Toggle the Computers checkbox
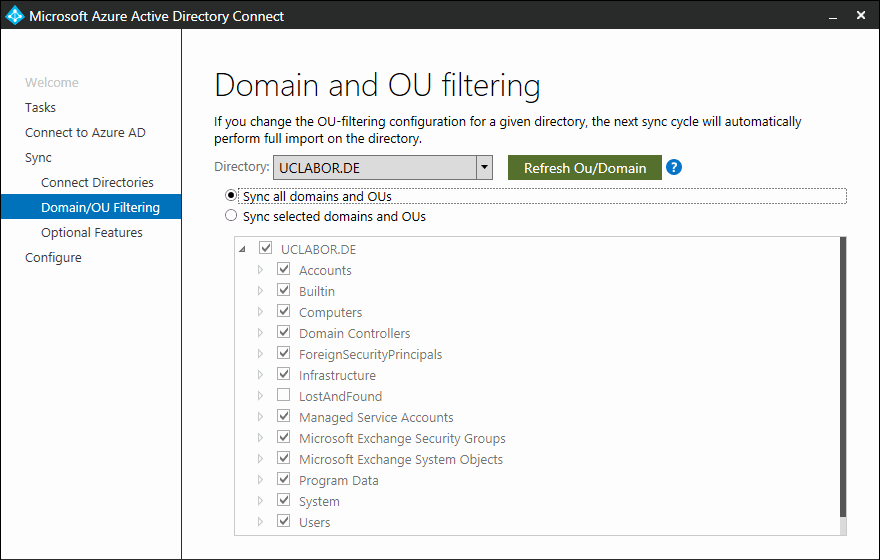Viewport: 880px width, 560px height. (x=283, y=311)
